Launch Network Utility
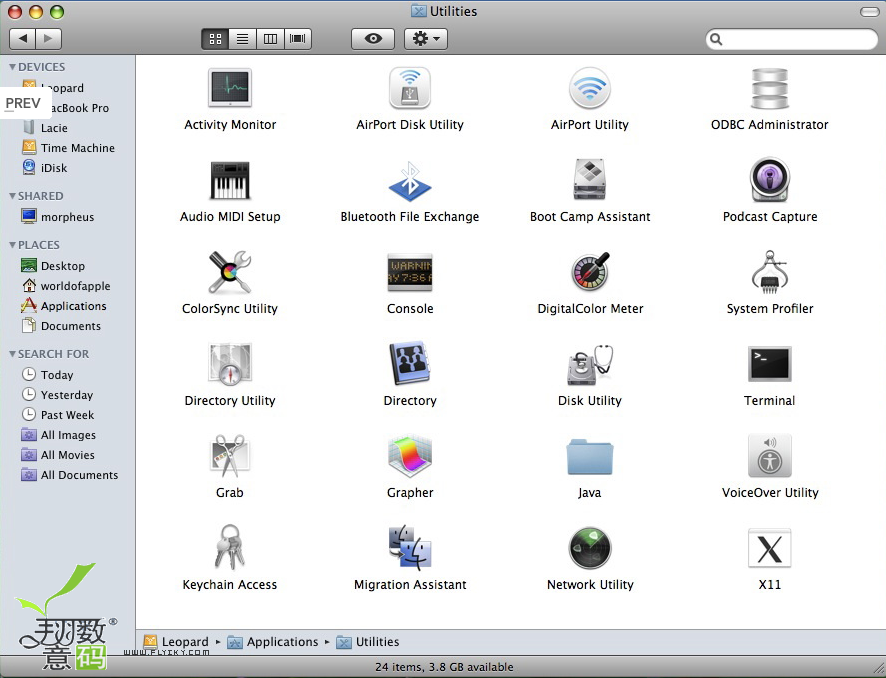The height and width of the screenshot is (678, 886). click(x=589, y=548)
